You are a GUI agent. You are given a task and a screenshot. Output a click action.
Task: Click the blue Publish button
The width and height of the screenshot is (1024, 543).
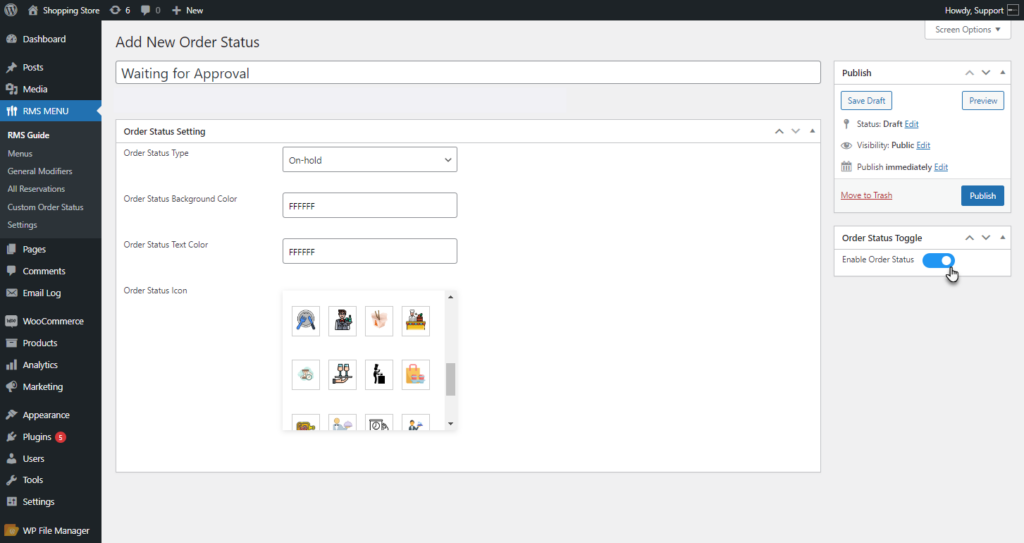(x=982, y=195)
